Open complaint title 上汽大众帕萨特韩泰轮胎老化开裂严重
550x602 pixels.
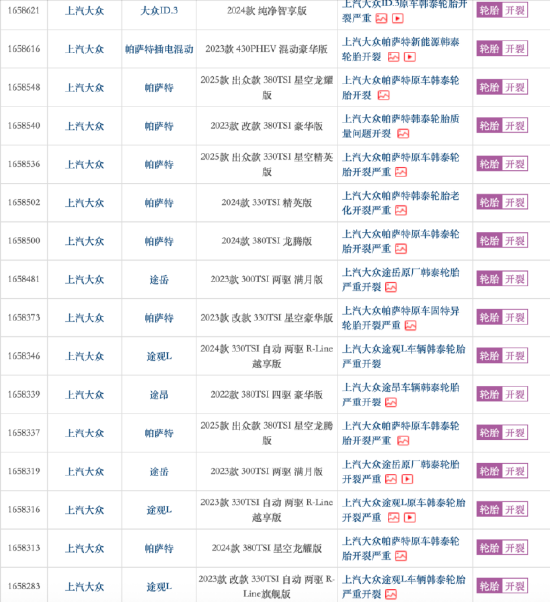[x=401, y=203]
